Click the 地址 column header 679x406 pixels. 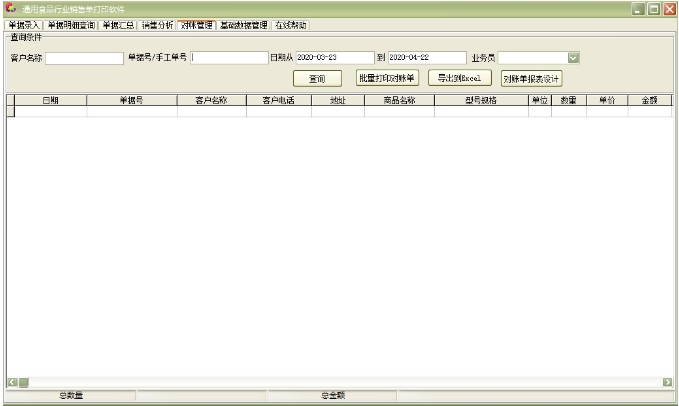click(x=338, y=100)
